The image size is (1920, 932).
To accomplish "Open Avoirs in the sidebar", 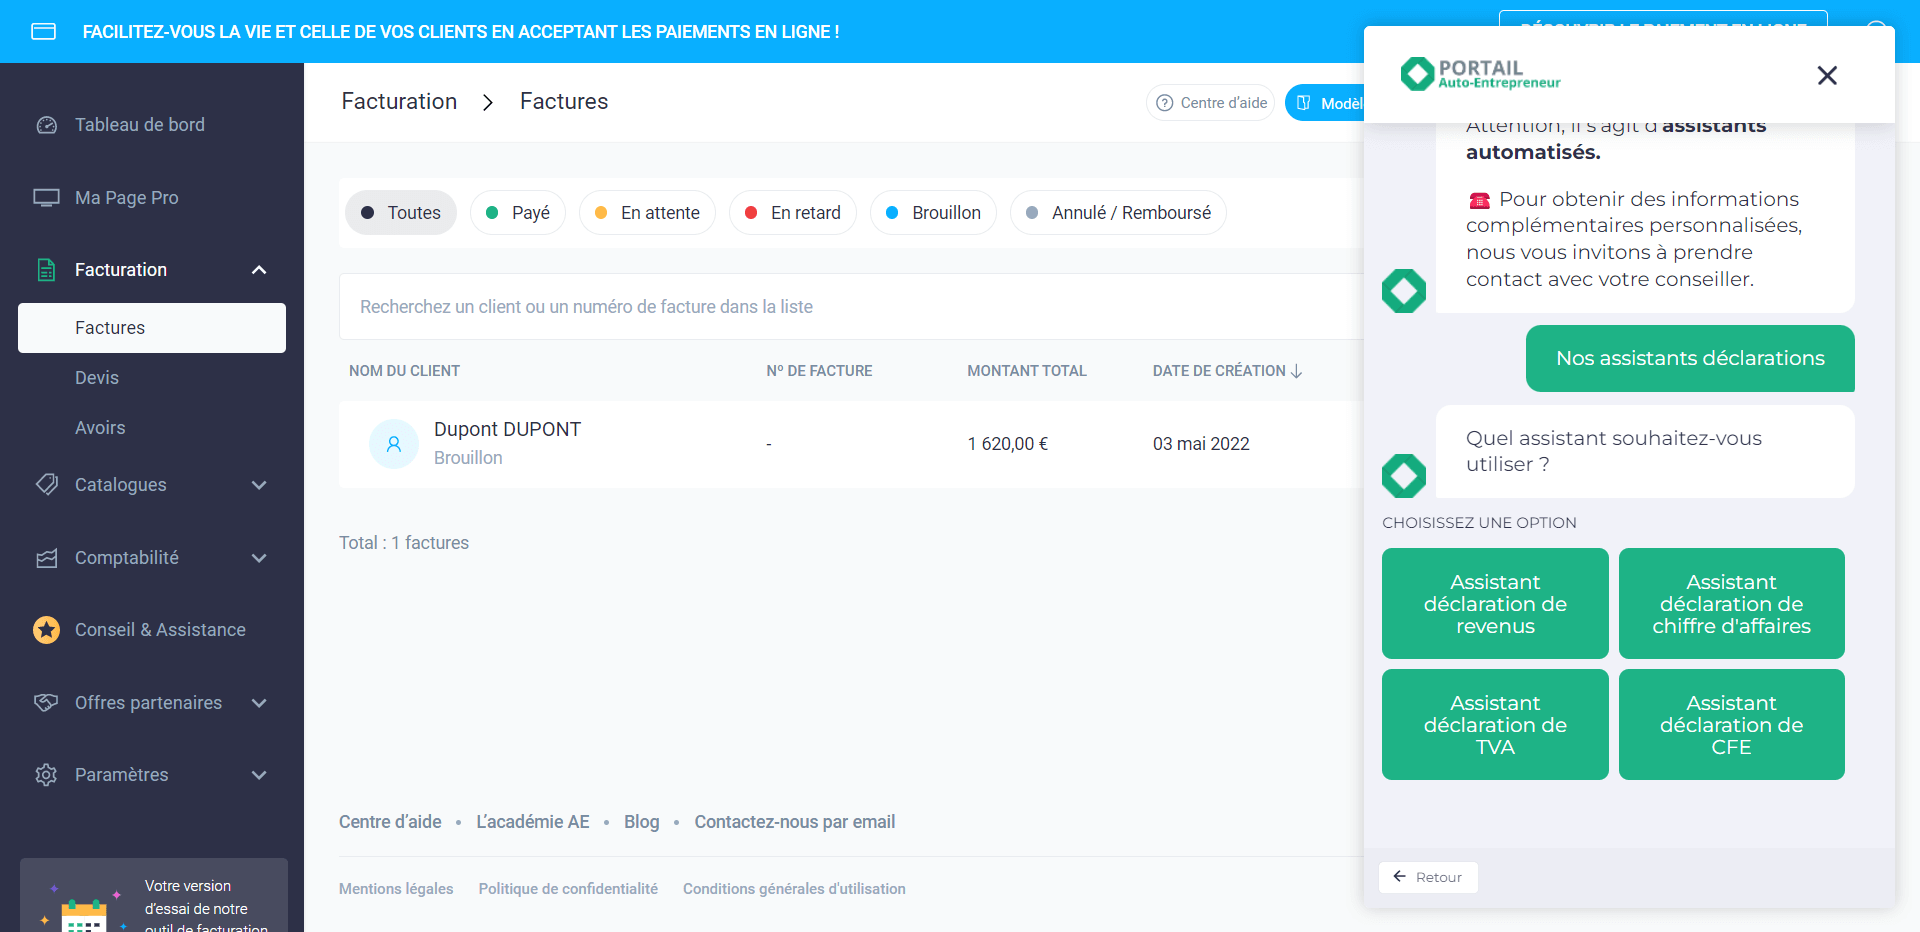I will click(100, 428).
